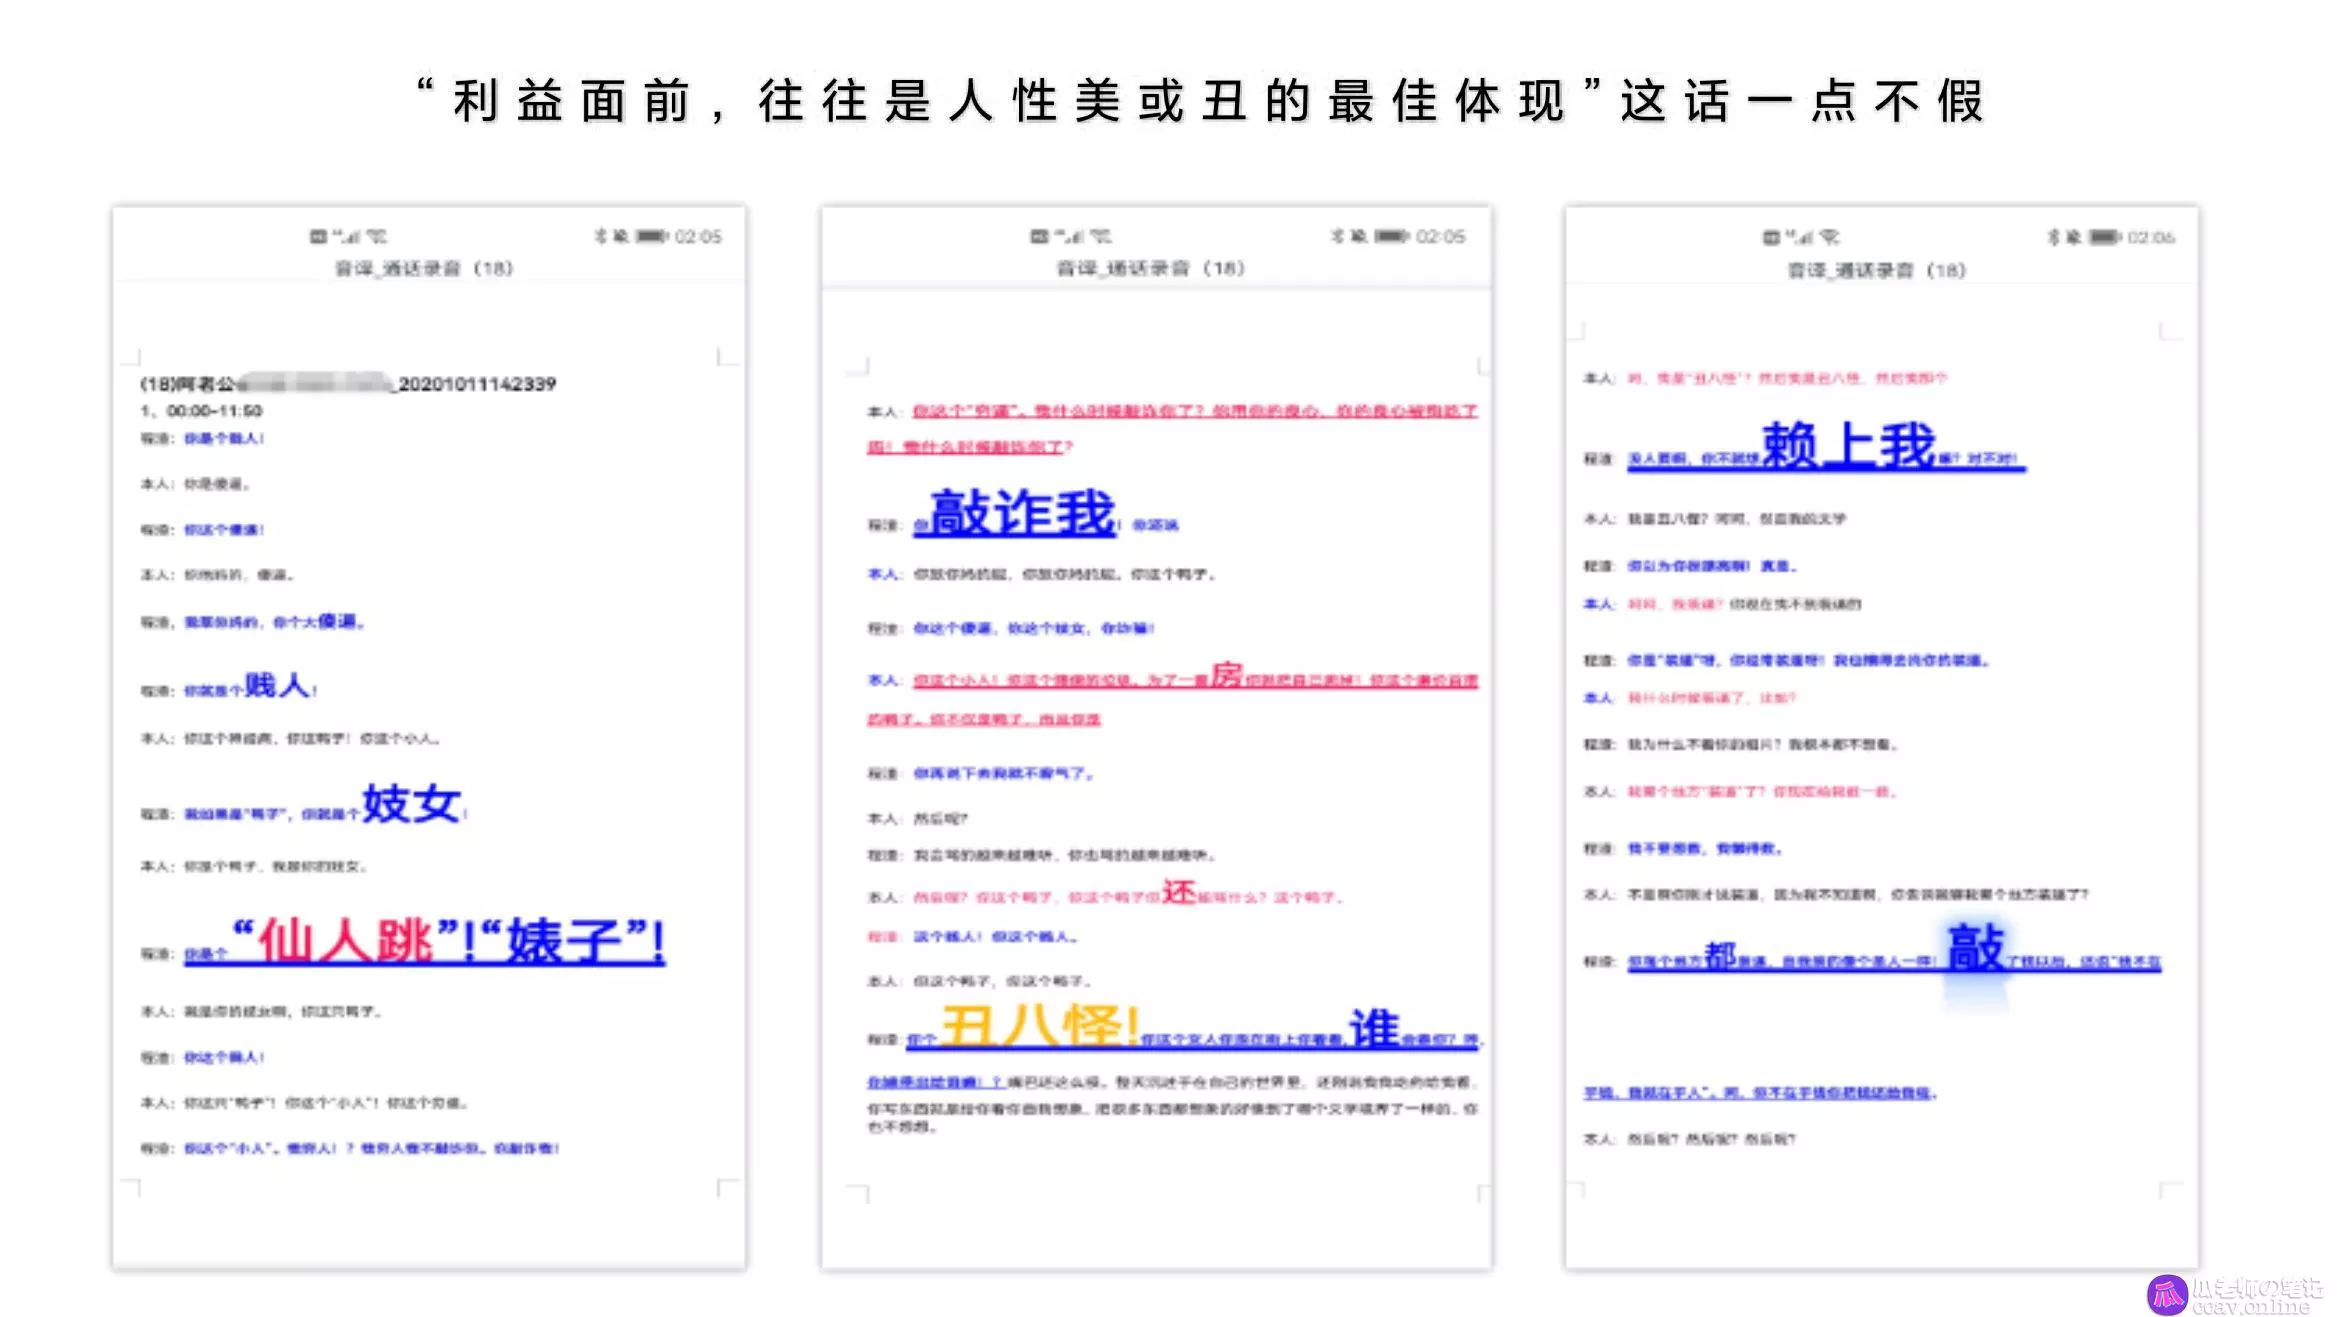Click the signal bars in left phone screenshot

coord(347,237)
